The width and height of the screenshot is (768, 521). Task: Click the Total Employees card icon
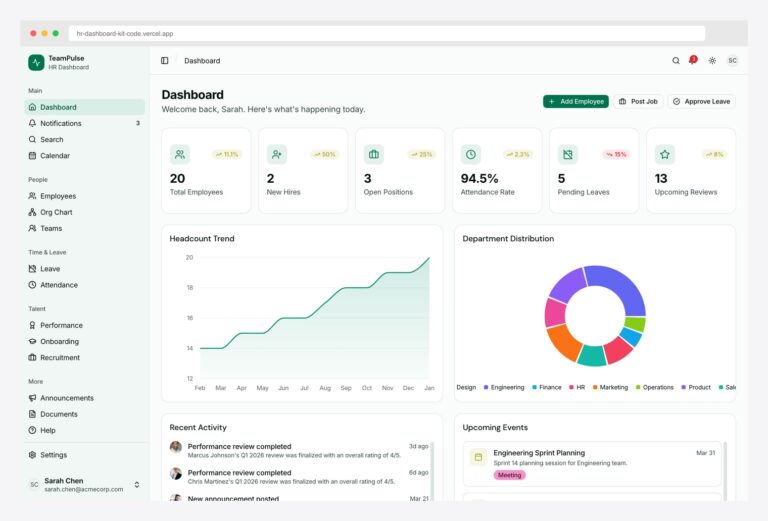pyautogui.click(x=180, y=155)
